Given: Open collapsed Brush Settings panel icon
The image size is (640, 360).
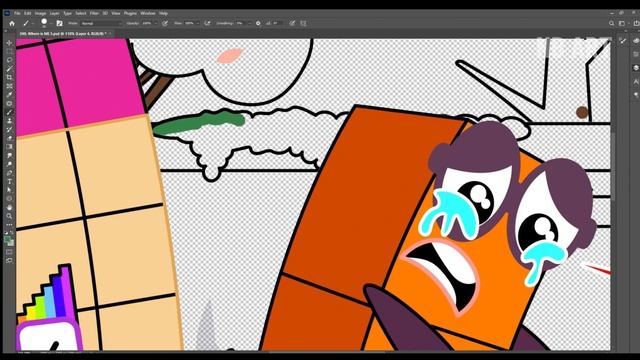Looking at the screenshot, I should pyautogui.click(x=623, y=40).
